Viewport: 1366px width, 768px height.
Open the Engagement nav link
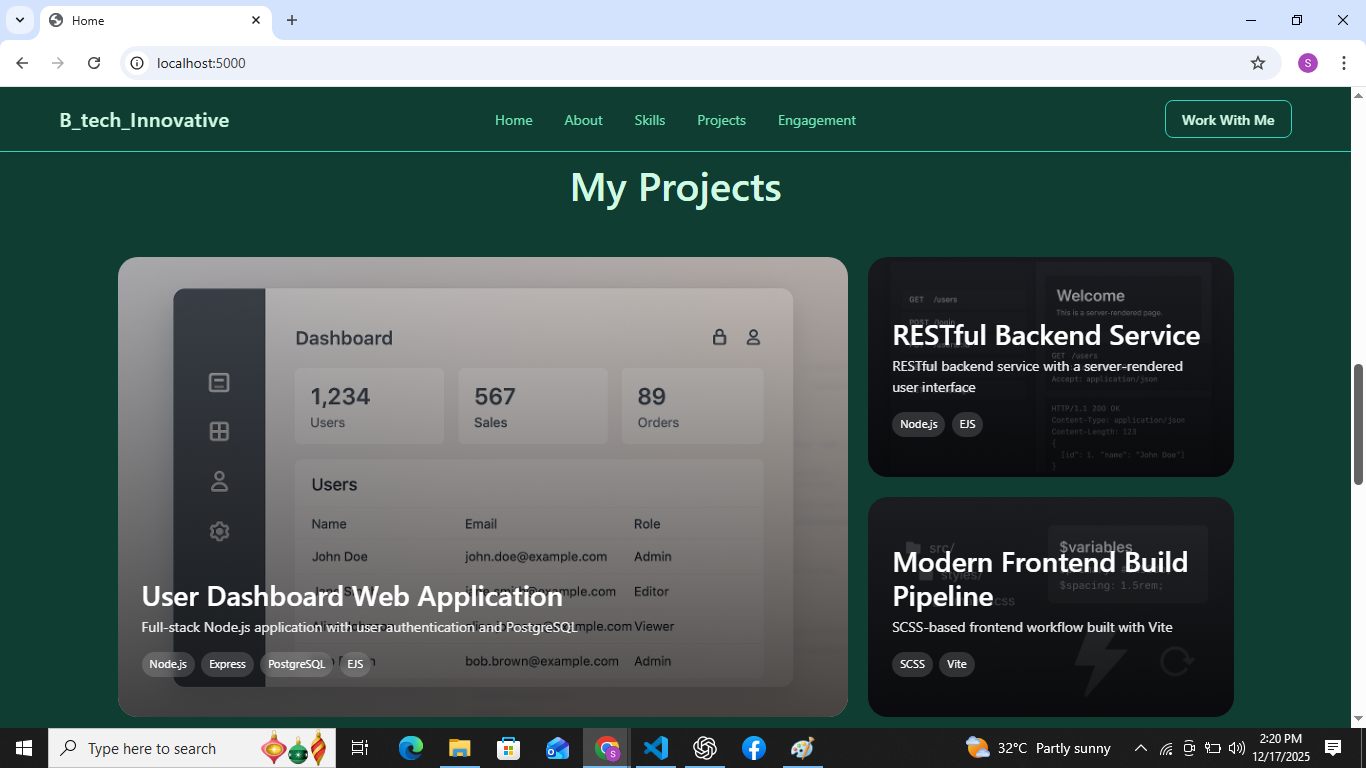tap(816, 120)
